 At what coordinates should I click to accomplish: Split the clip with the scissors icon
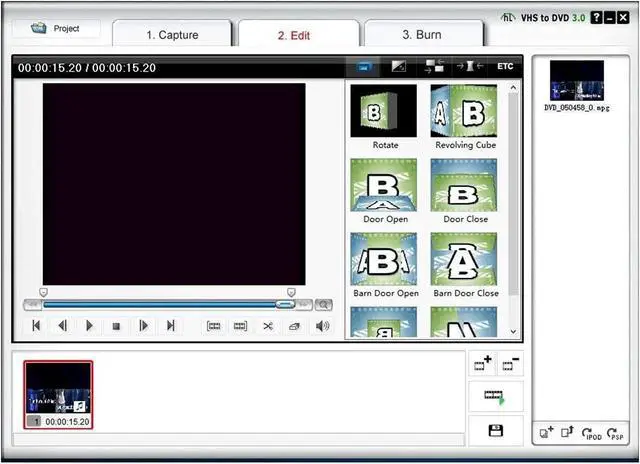268,326
